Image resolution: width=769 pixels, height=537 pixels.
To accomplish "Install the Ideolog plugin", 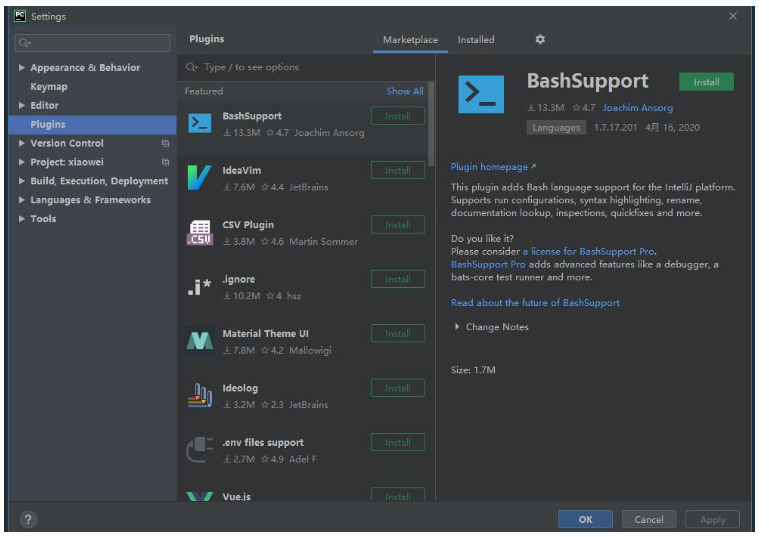I will pos(398,388).
